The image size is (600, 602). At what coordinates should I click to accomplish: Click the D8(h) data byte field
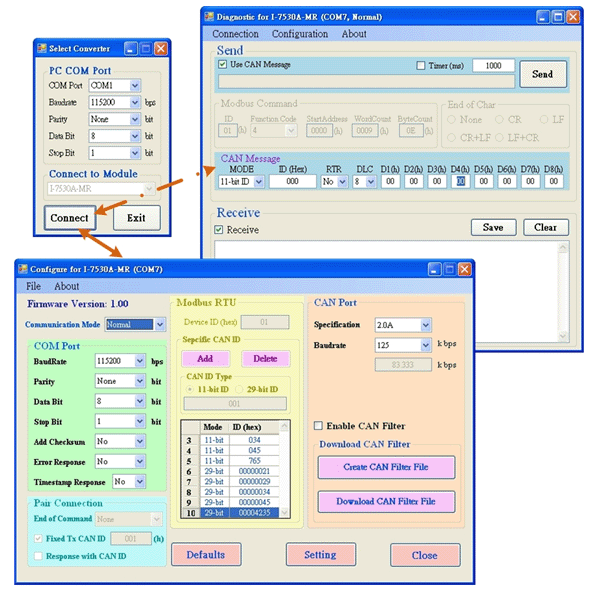pyautogui.click(x=554, y=181)
